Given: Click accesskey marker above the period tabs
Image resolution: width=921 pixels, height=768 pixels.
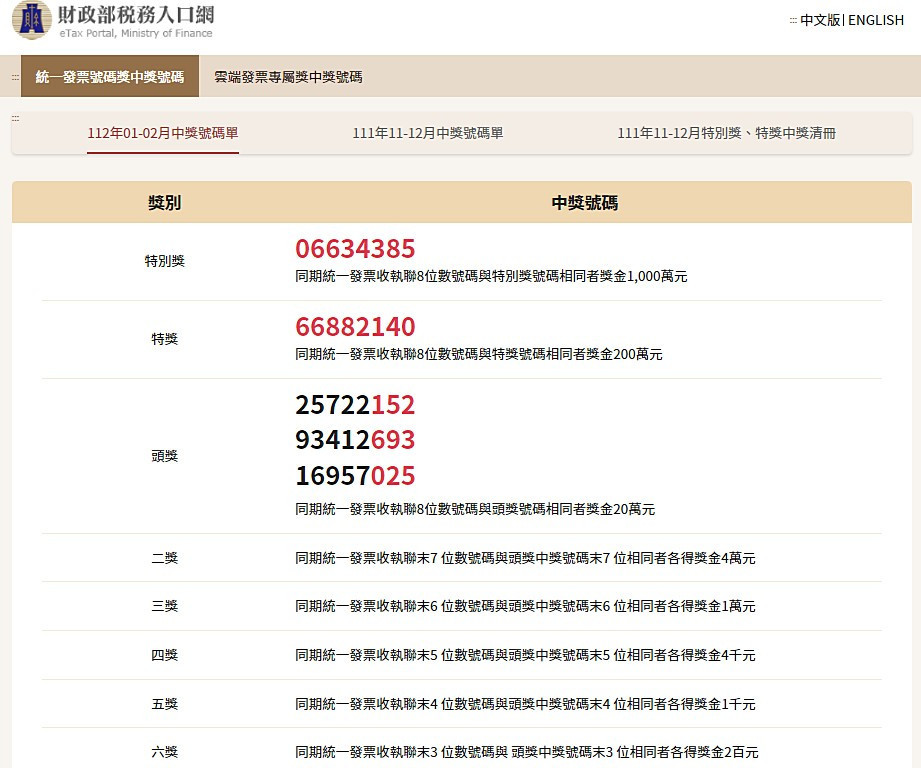Looking at the screenshot, I should (x=15, y=118).
